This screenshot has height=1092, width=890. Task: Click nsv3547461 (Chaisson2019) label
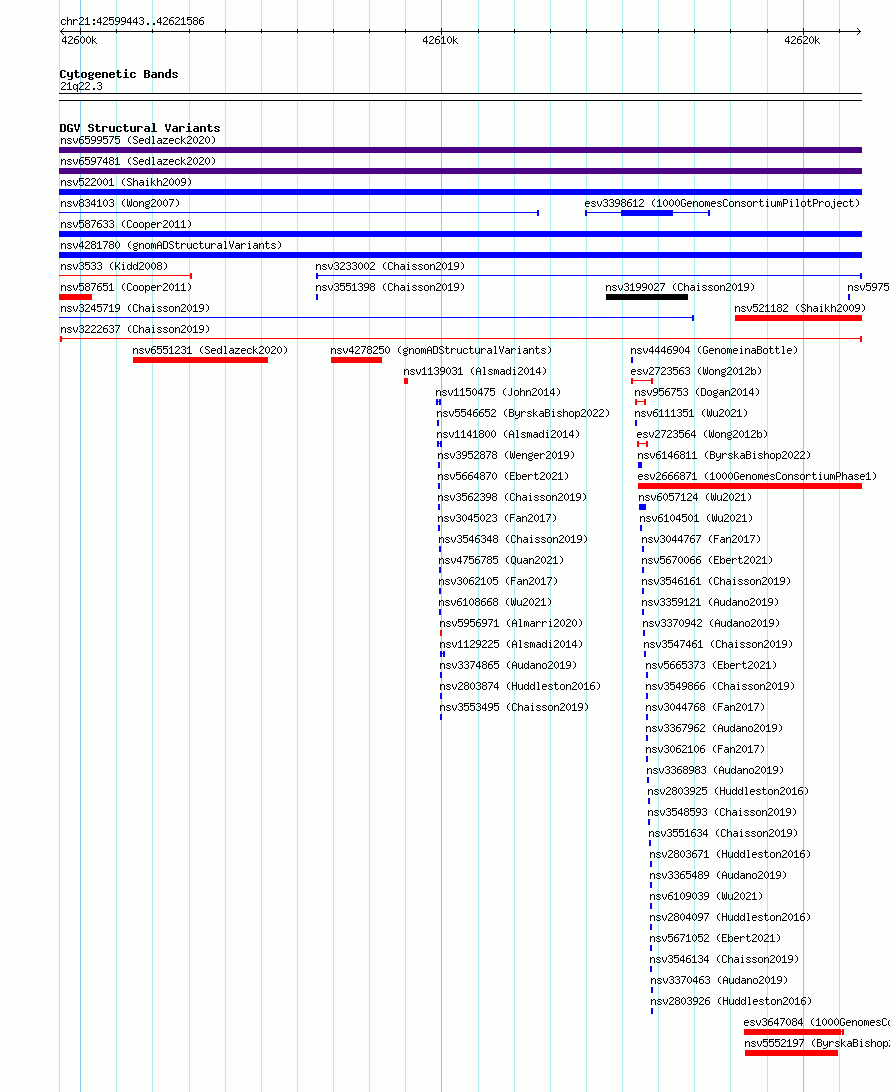click(719, 644)
